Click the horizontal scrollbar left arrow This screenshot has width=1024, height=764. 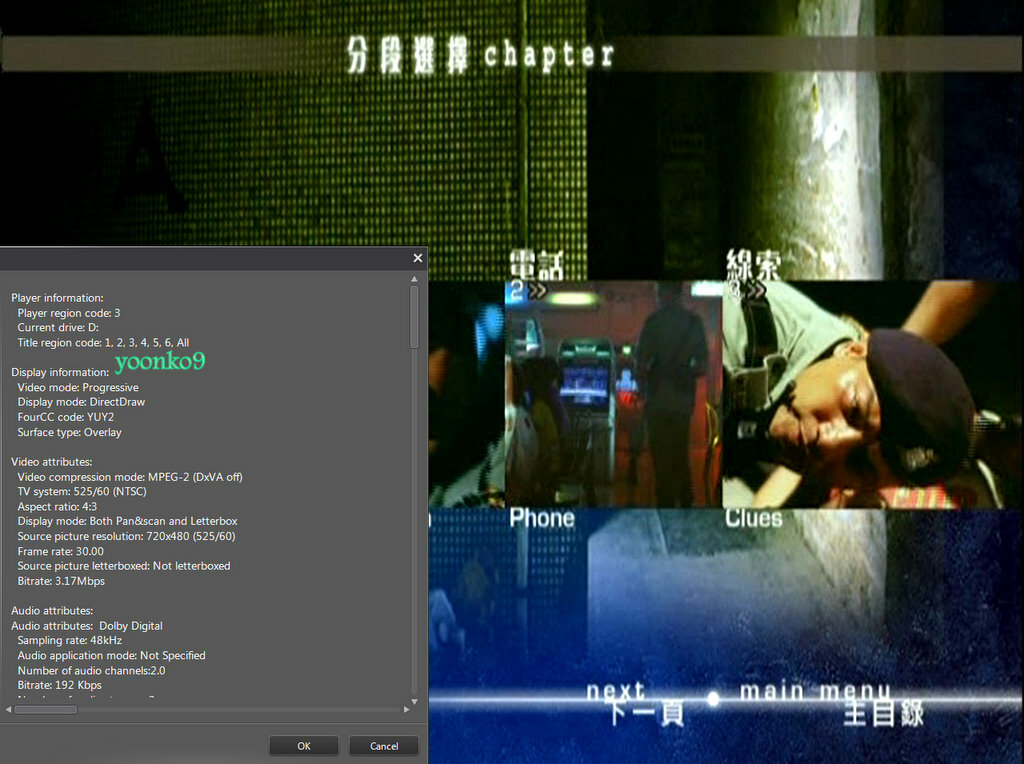[x=8, y=710]
